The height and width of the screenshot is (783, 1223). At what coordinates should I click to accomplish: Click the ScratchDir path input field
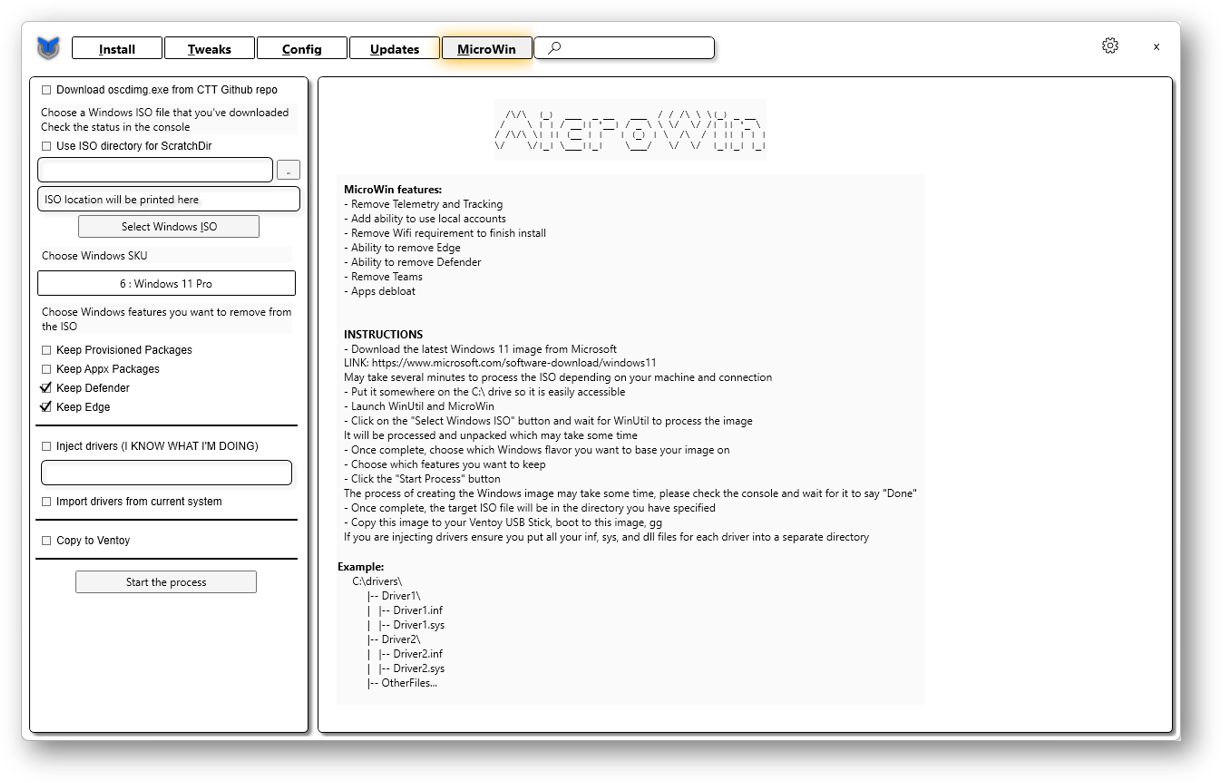point(155,170)
